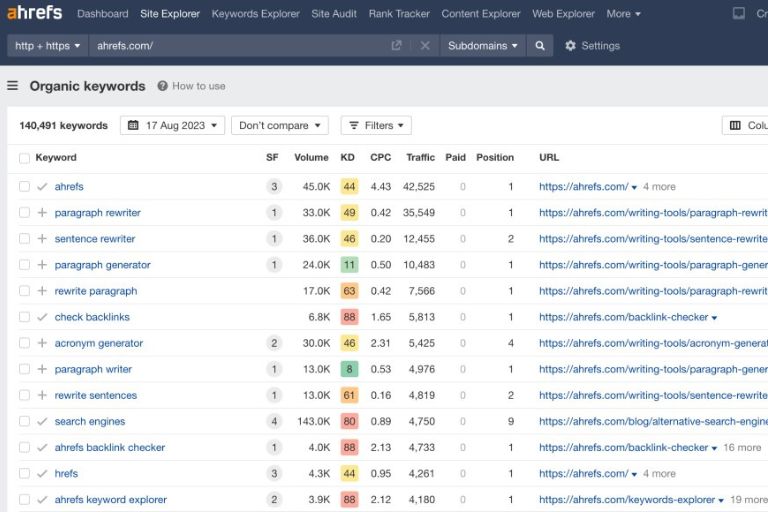Check the box for paragraph rewriter row
This screenshot has width=768, height=512.
[x=24, y=213]
